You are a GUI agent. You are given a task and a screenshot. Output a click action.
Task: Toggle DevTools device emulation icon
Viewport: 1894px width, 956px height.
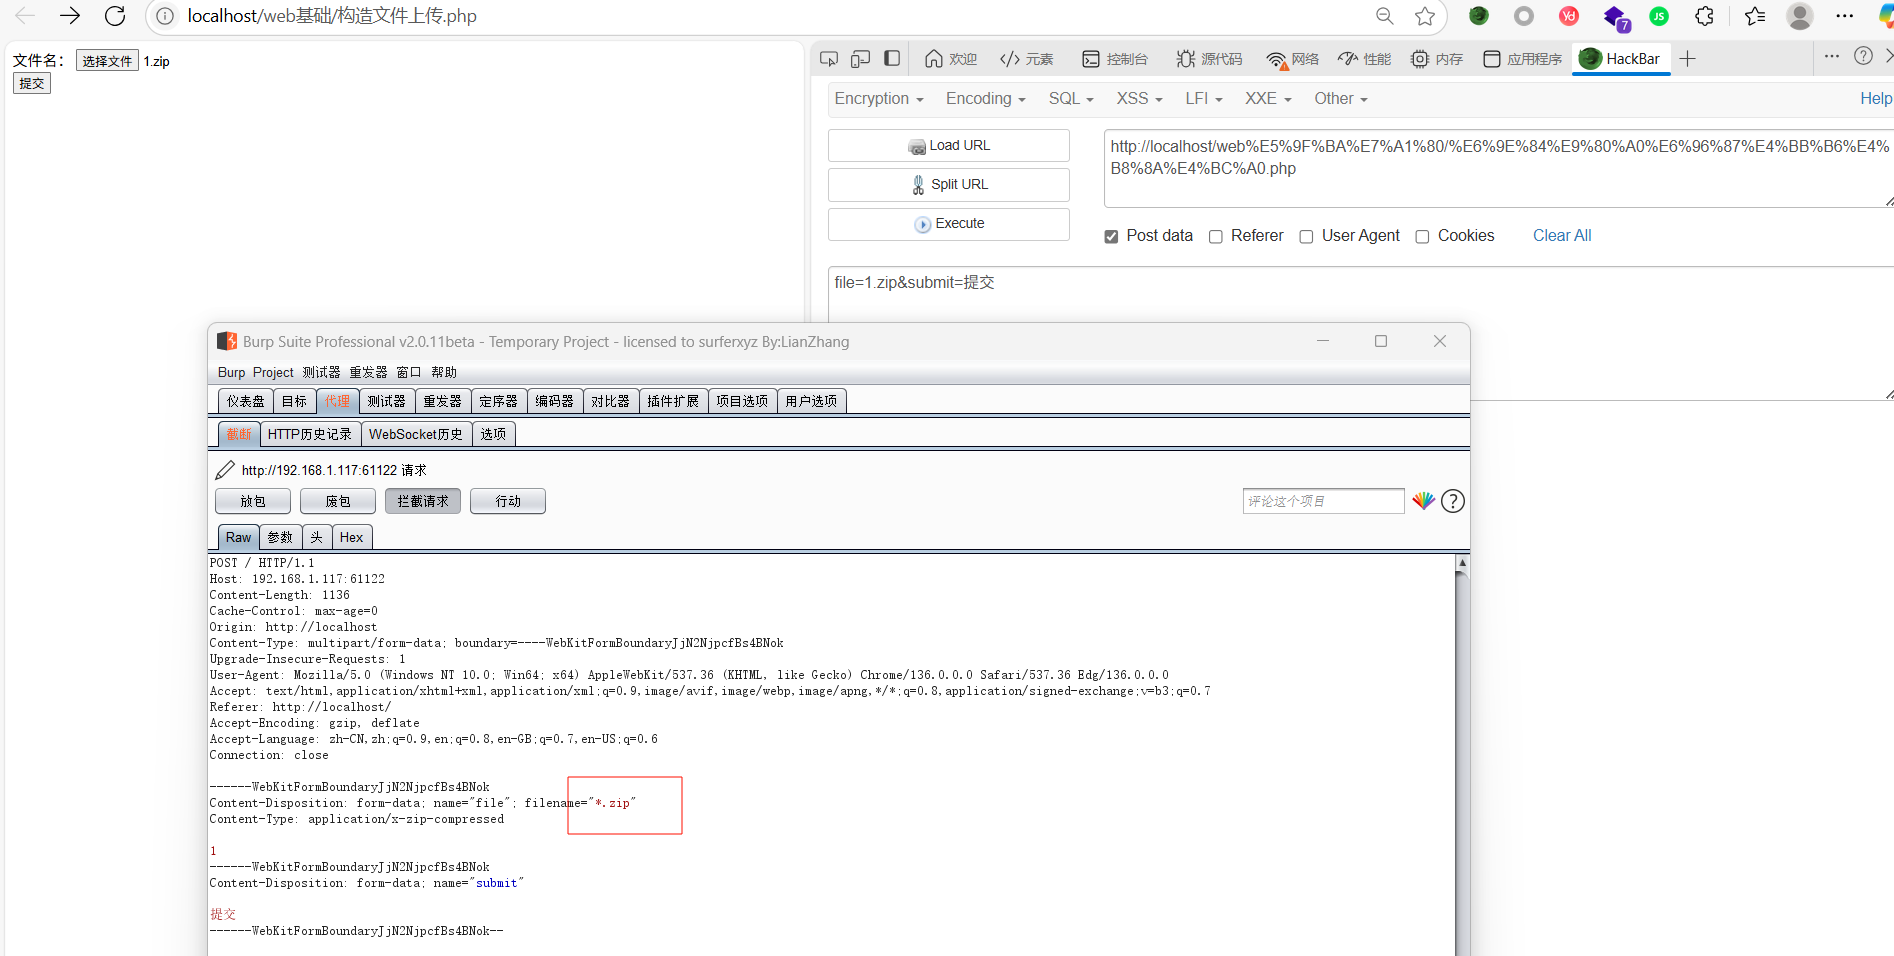pos(860,59)
